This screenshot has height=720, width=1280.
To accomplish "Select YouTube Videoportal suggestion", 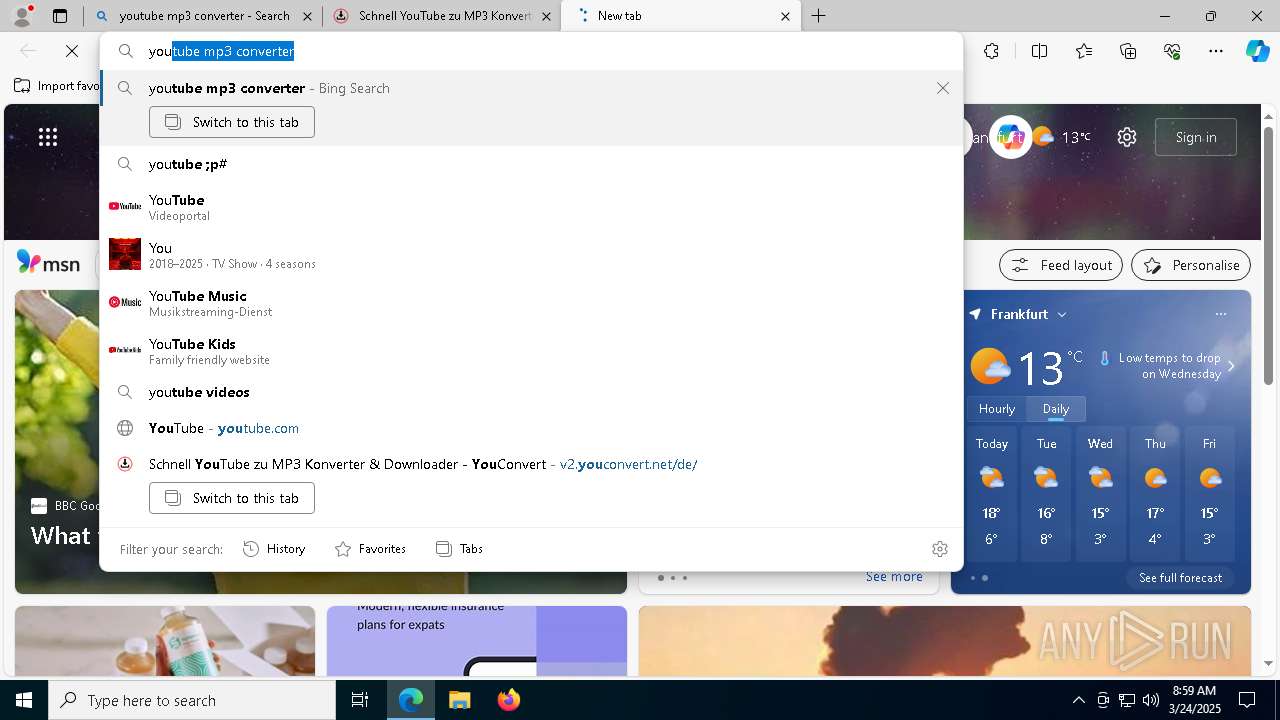I will [x=531, y=207].
